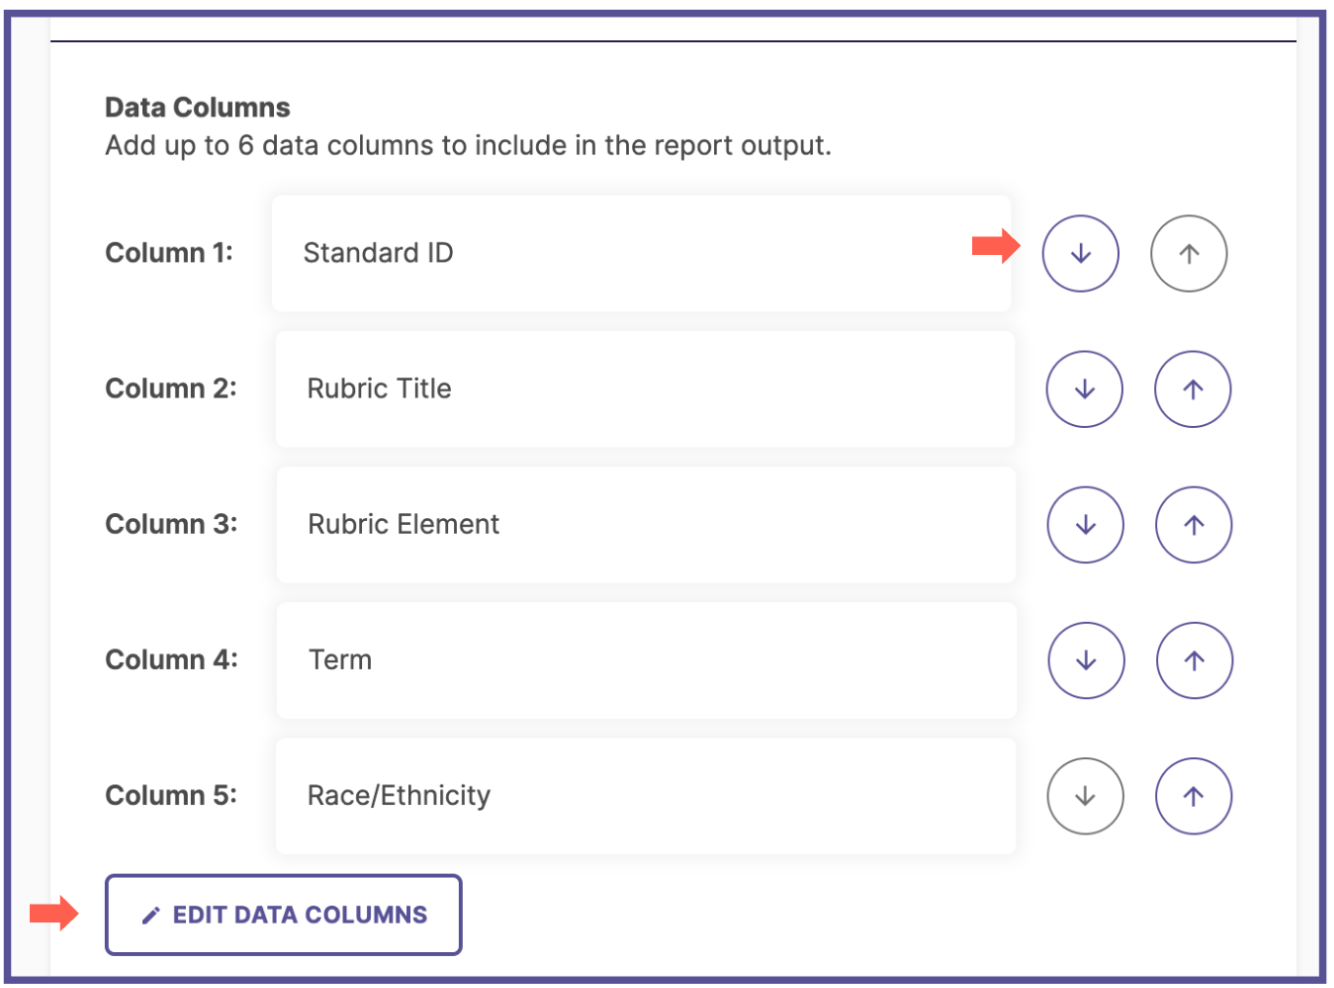Move Standard ID column down
Screen dimensions: 1334x988
tap(1080, 254)
